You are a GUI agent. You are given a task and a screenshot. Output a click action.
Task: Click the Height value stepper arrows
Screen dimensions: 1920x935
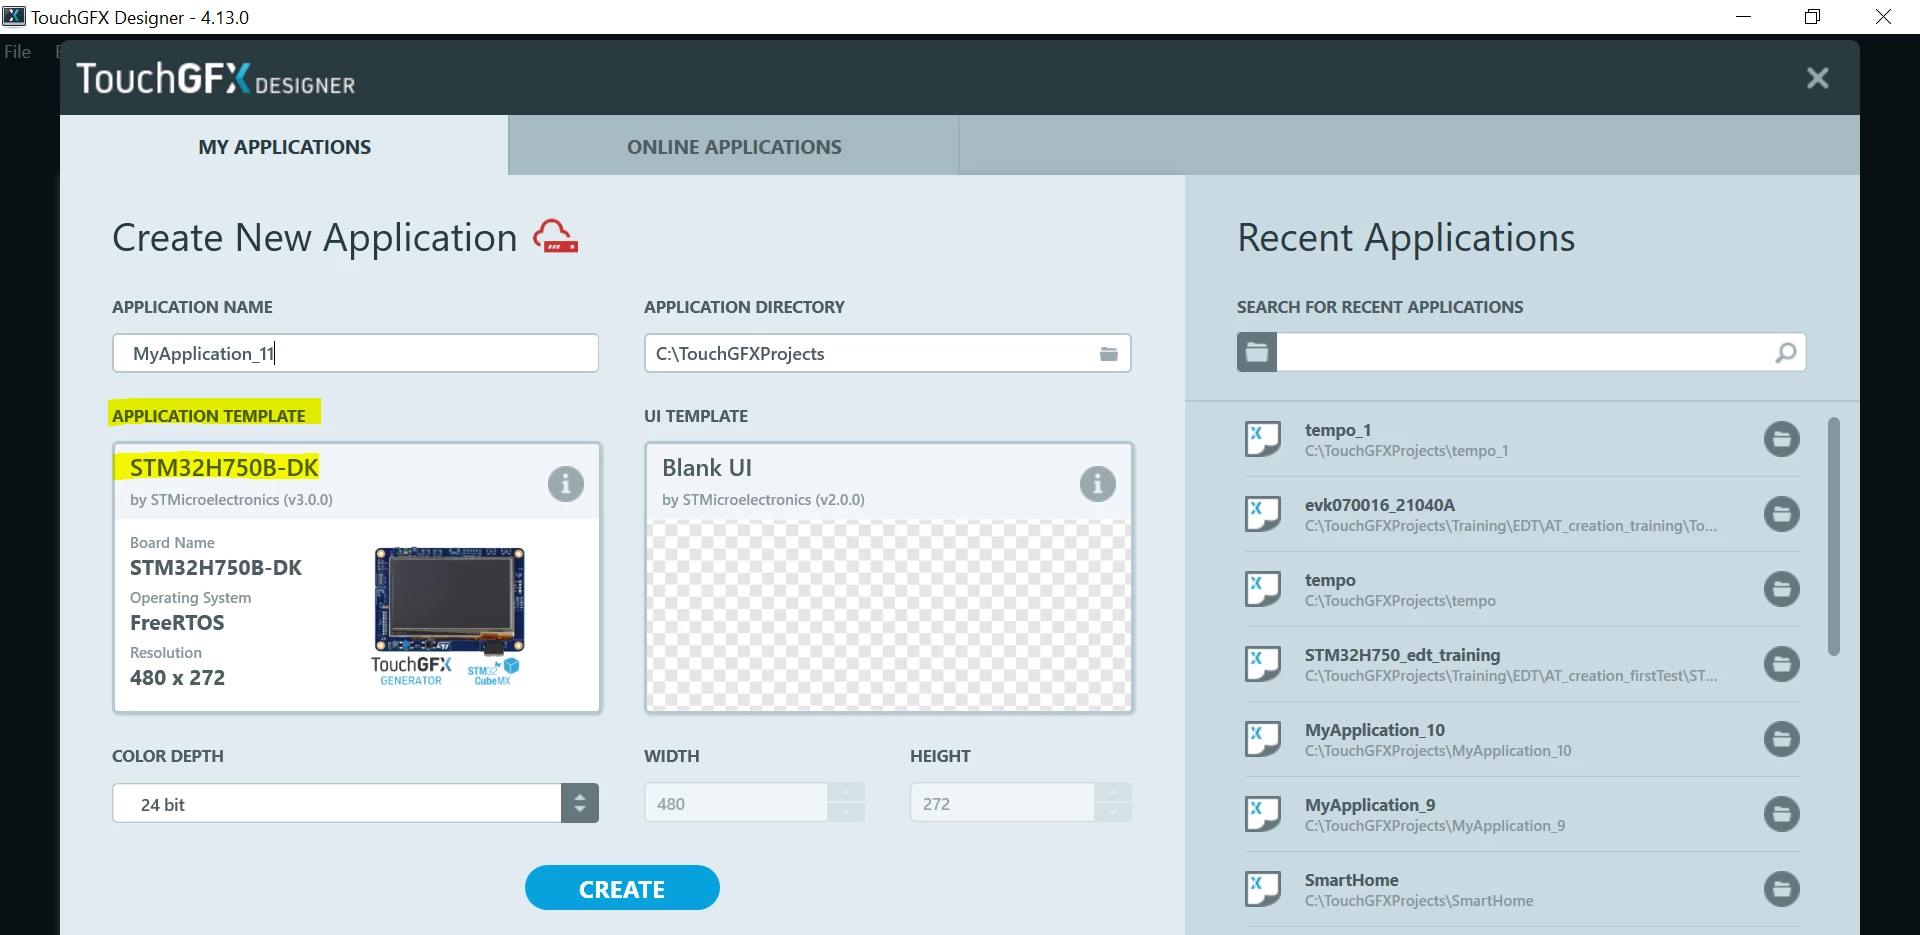[x=1112, y=803]
